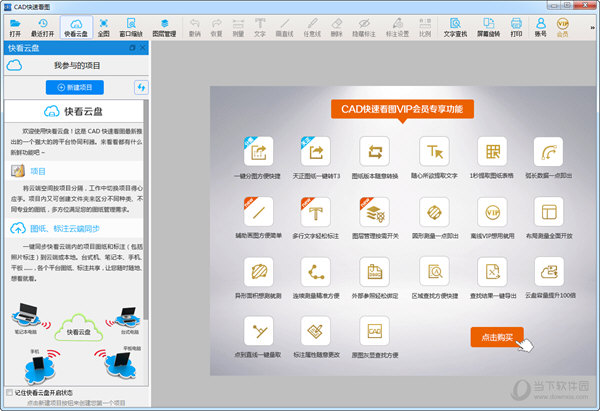
Task: Click the 标注属性随意更改 feature icon
Action: click(316, 331)
